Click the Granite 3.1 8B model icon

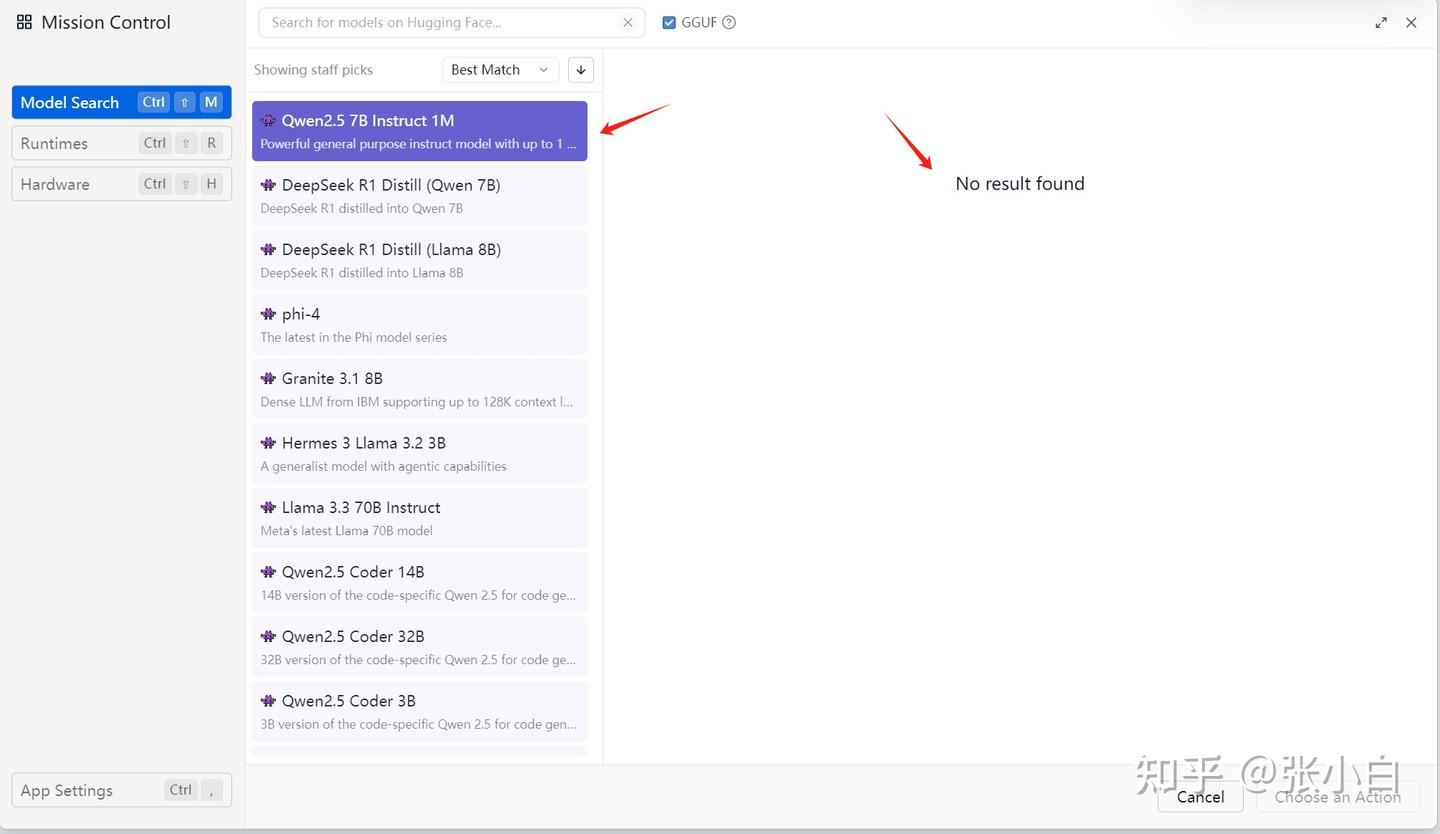(268, 378)
